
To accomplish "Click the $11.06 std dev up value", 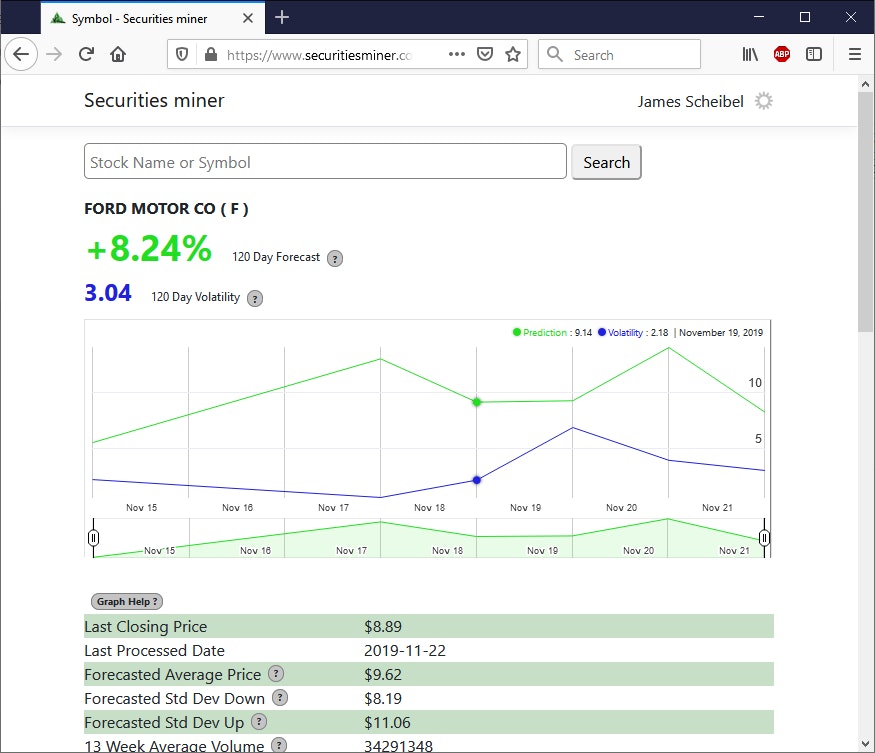I will [387, 722].
